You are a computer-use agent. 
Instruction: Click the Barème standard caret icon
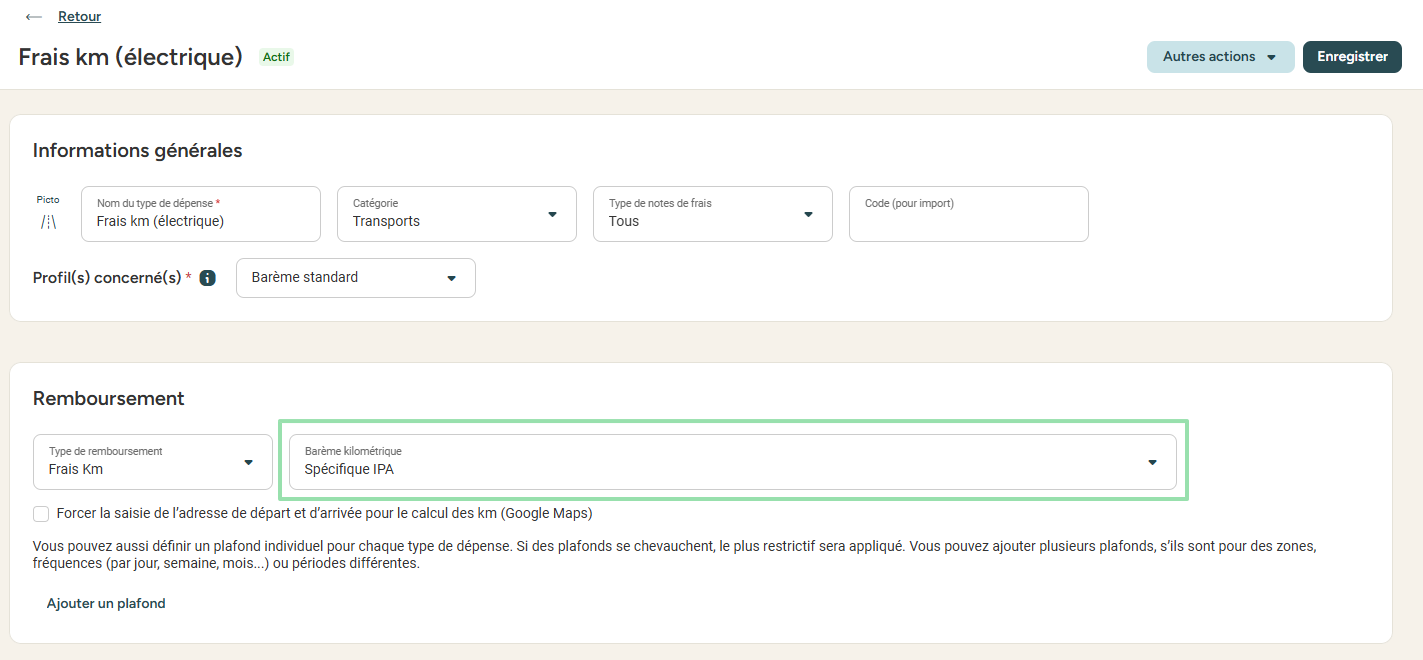point(451,278)
